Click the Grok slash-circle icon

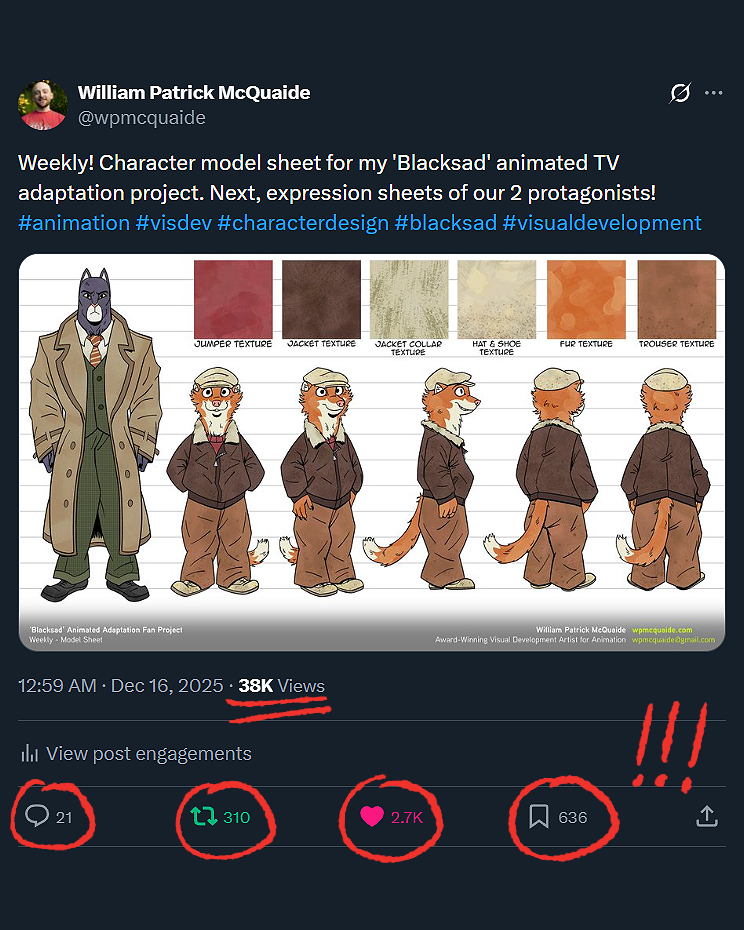(x=680, y=94)
